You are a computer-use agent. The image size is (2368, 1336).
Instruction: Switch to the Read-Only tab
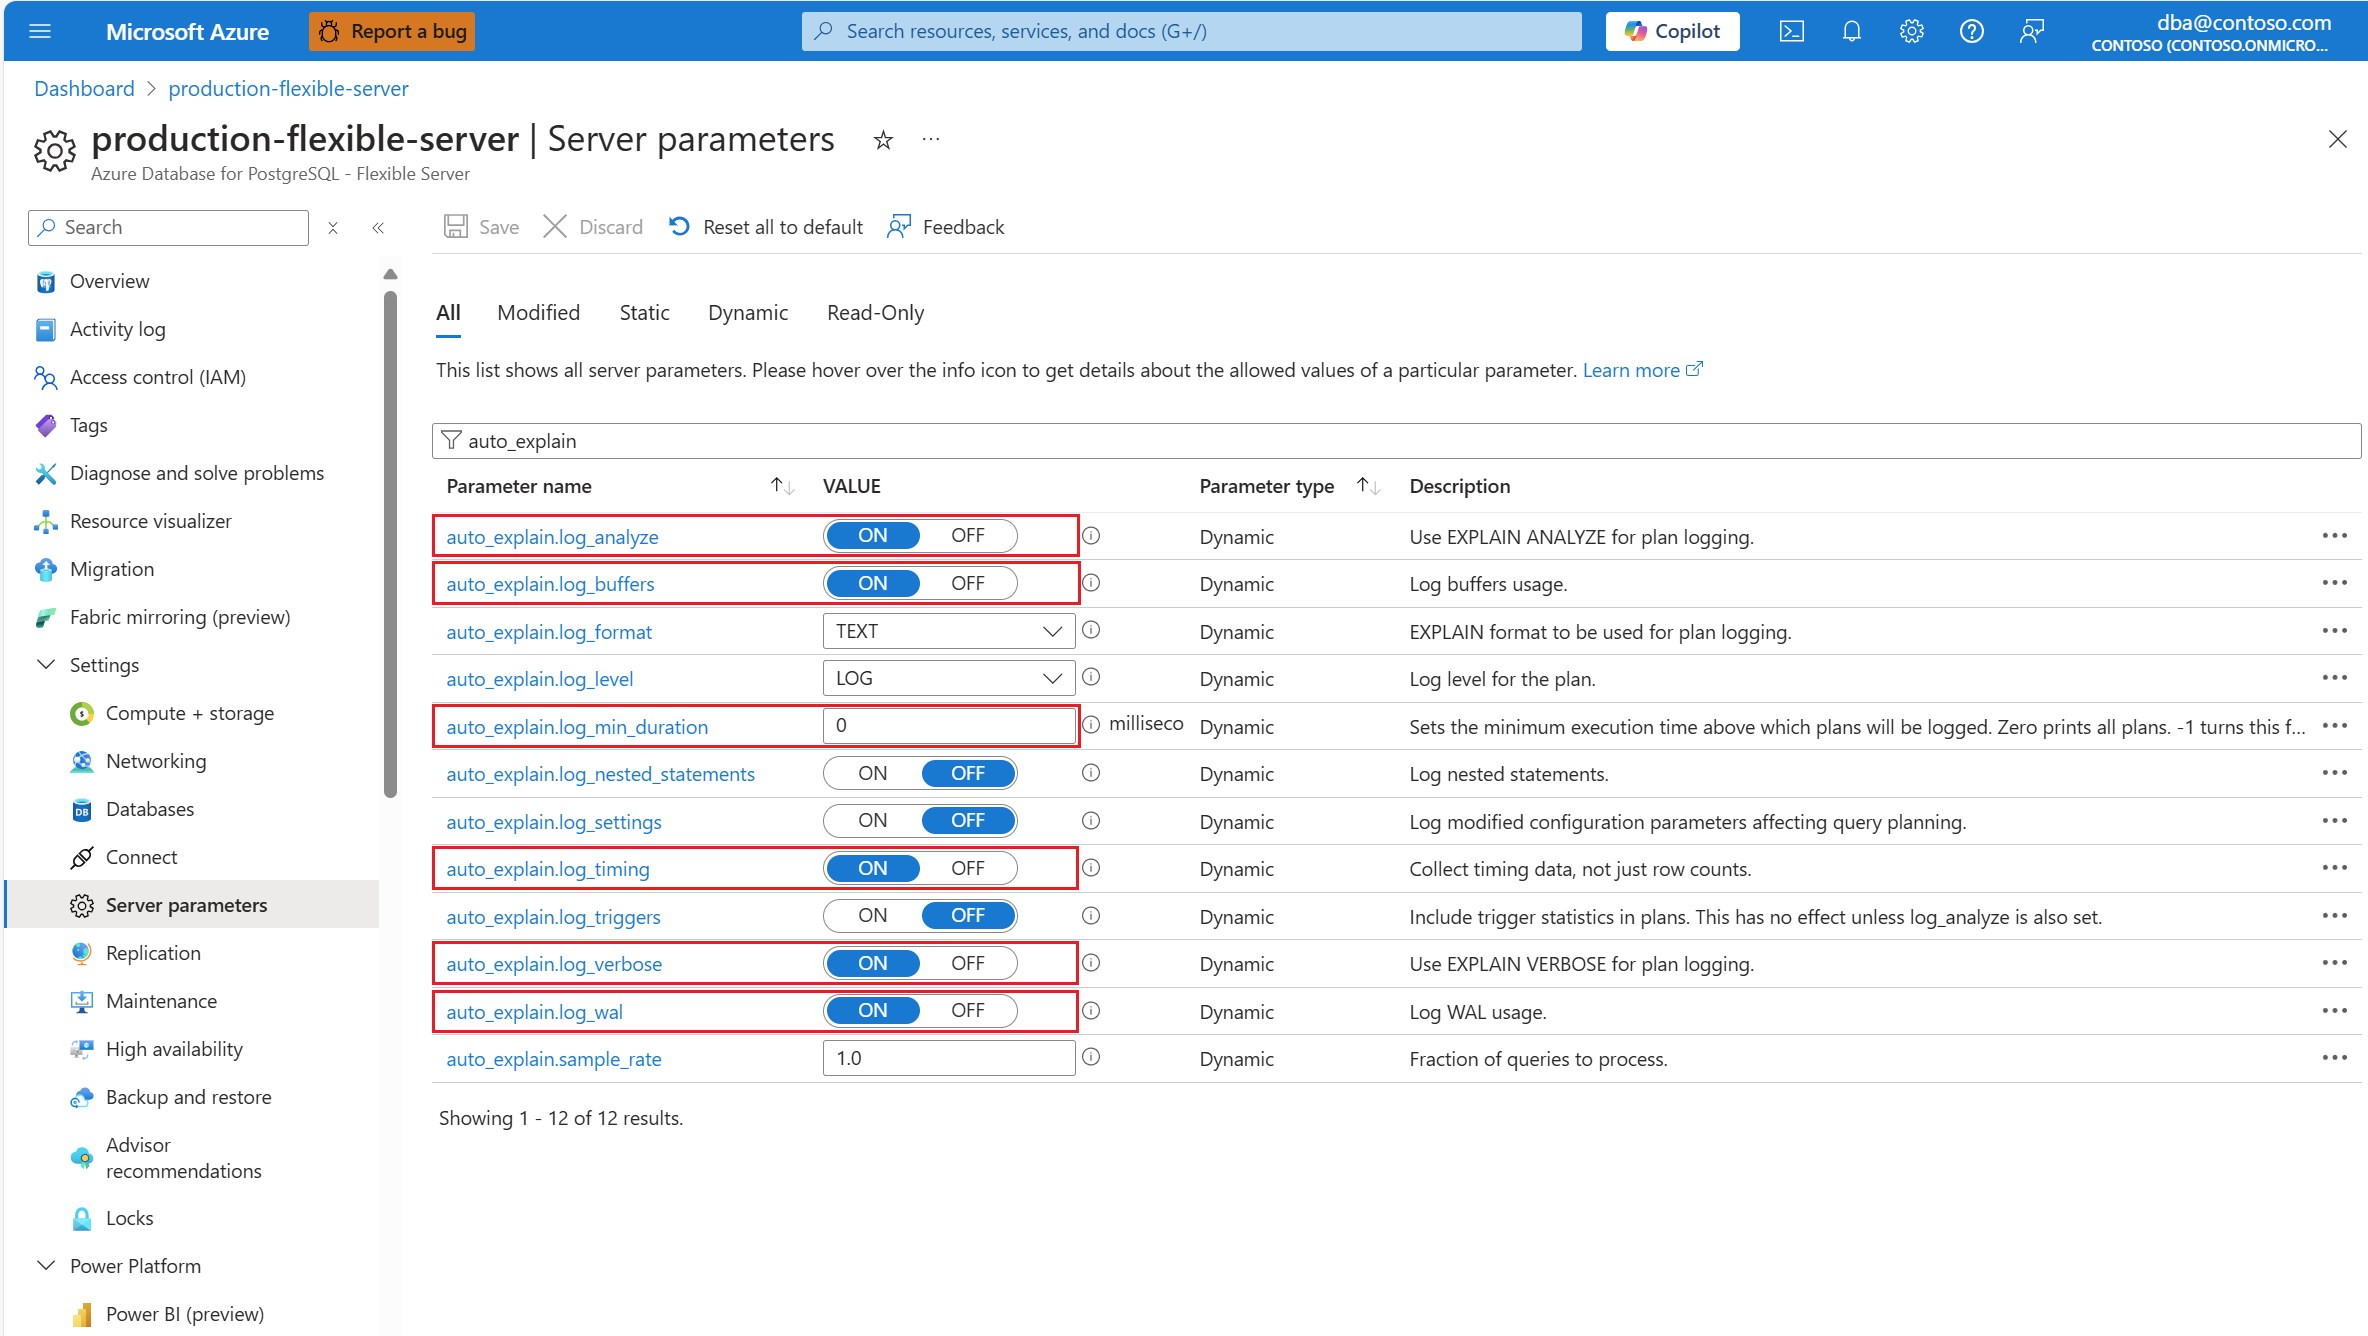point(875,313)
